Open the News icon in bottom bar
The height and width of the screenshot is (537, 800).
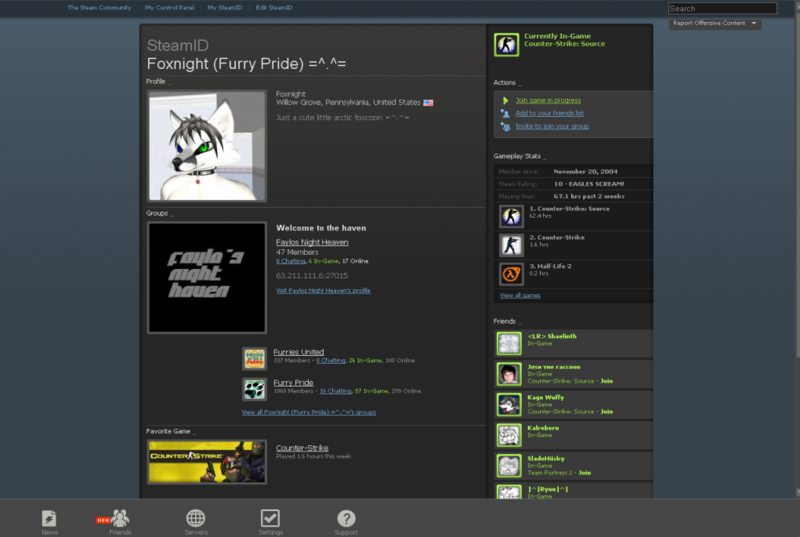(49, 519)
